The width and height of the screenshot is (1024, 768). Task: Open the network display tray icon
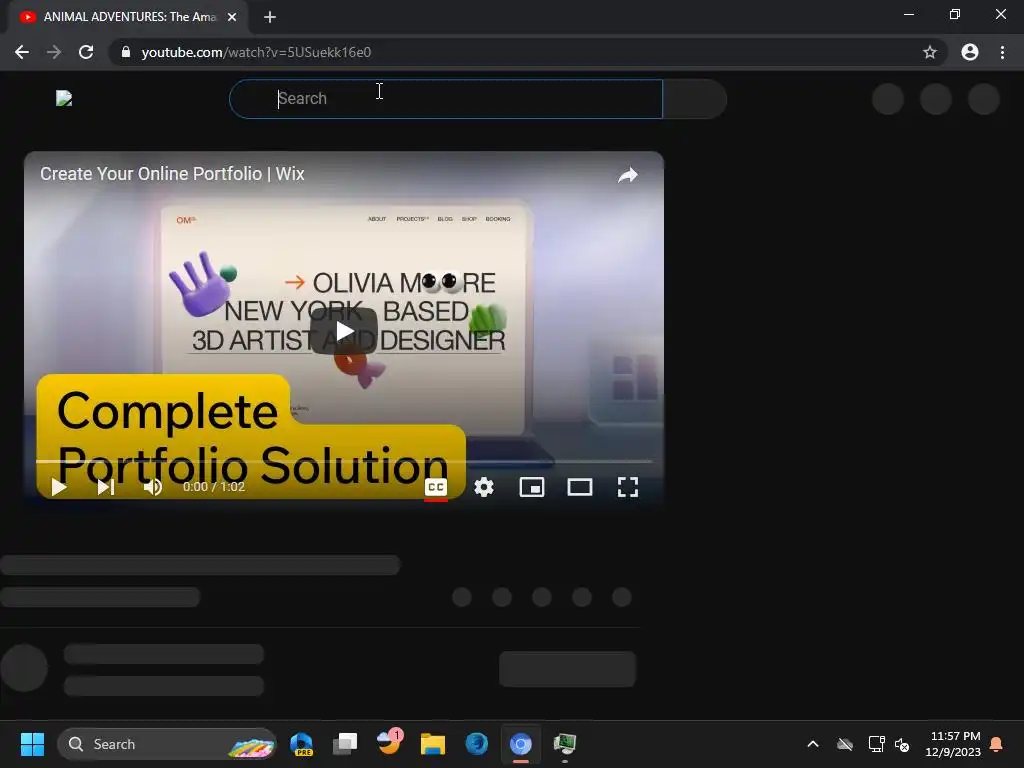(x=876, y=744)
